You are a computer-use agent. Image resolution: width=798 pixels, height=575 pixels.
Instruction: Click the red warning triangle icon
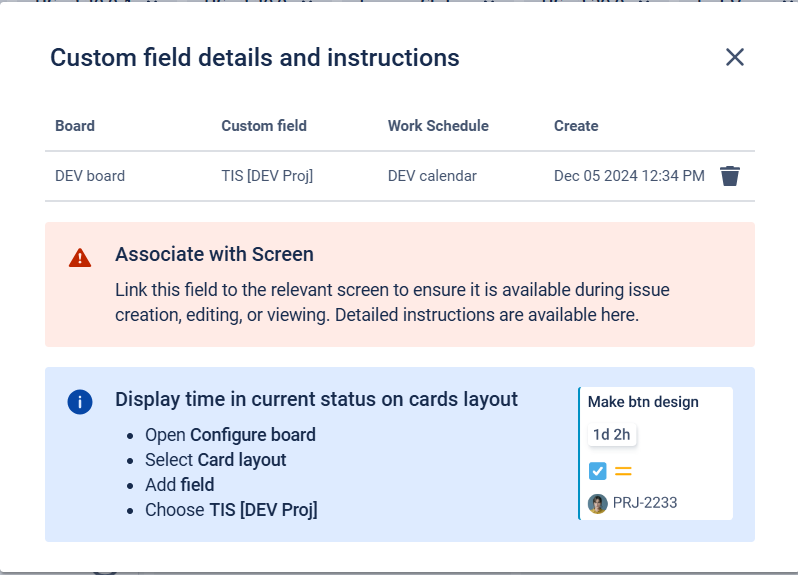pos(80,258)
